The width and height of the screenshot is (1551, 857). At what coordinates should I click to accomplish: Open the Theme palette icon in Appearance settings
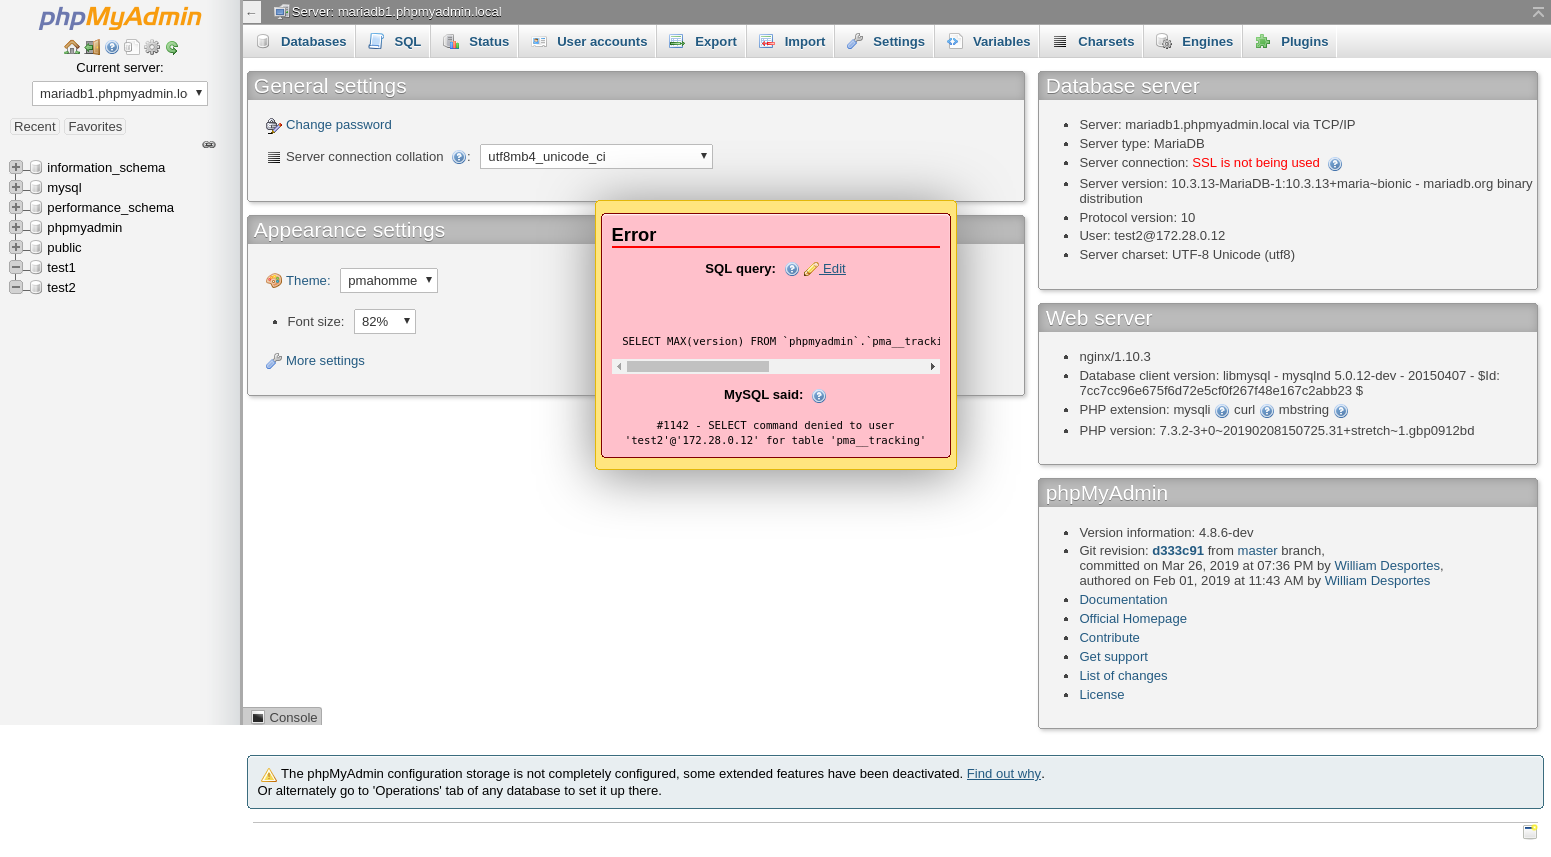click(274, 280)
